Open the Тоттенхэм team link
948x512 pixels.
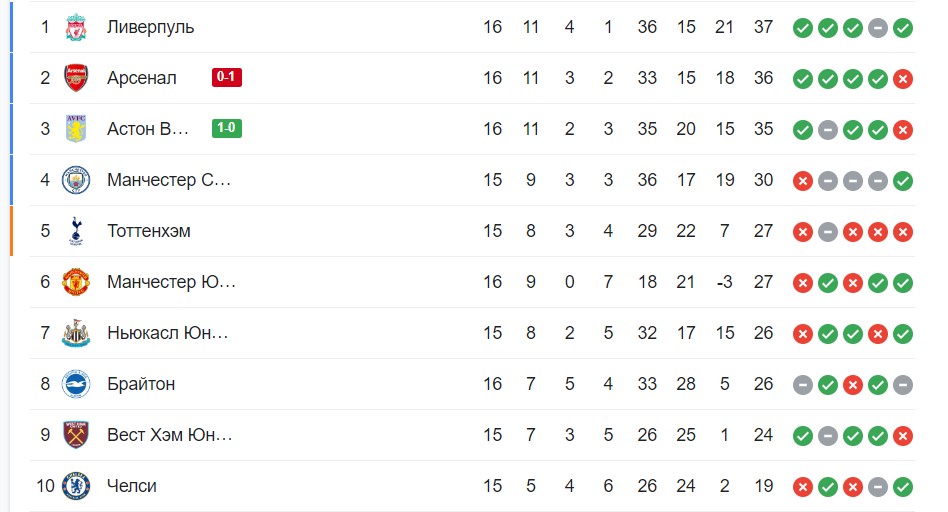tap(149, 231)
